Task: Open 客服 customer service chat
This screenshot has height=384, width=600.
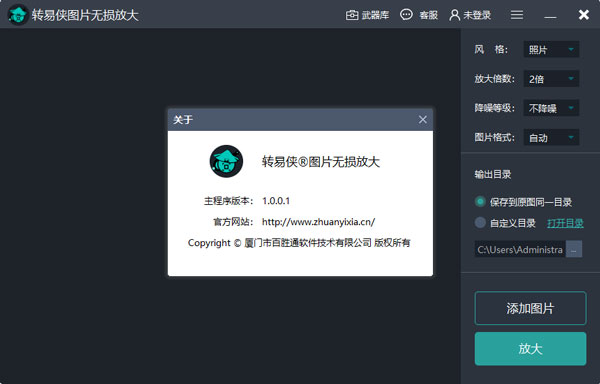Action: pos(419,15)
